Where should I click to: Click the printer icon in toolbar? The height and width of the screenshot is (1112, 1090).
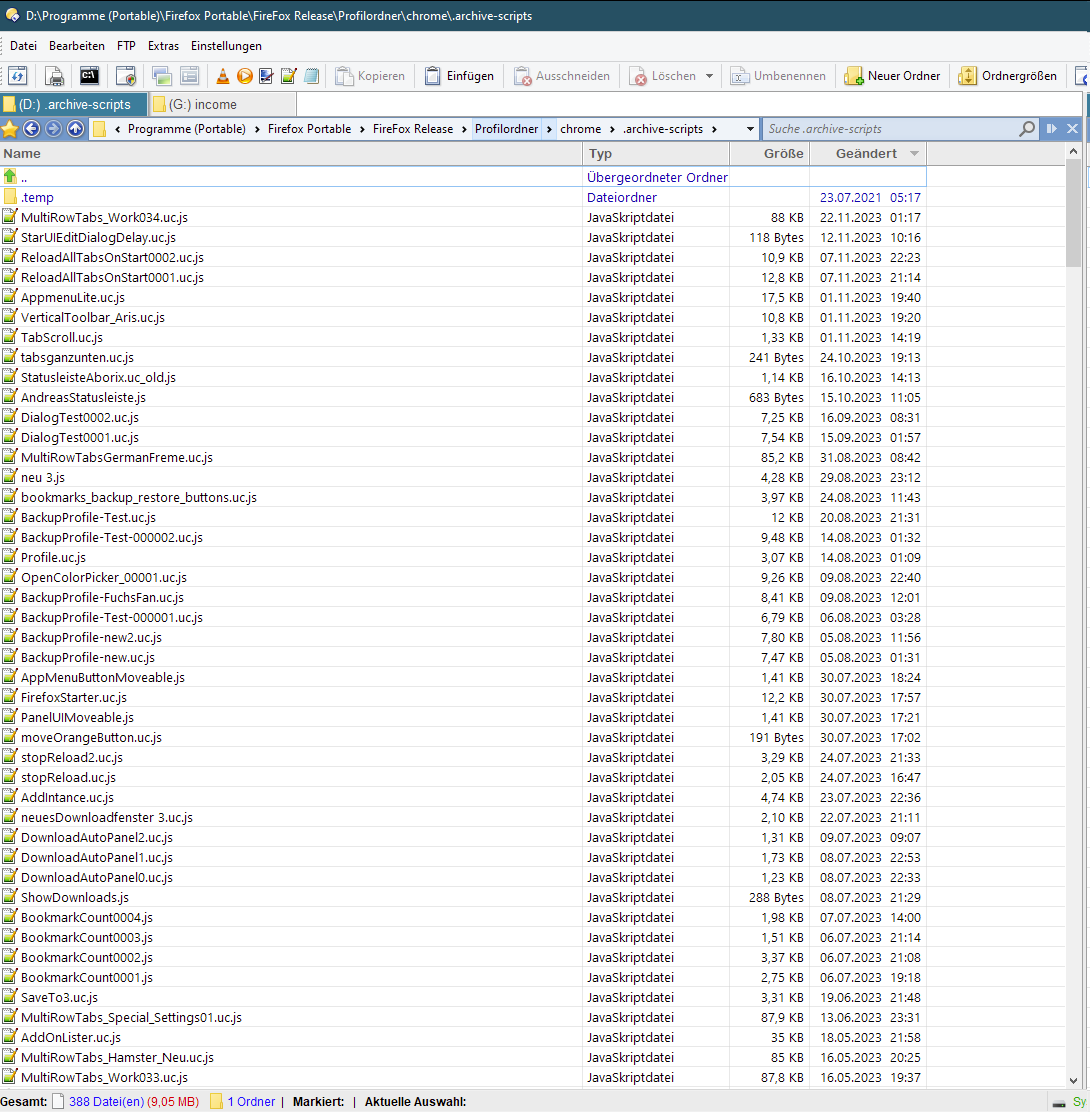(56, 76)
